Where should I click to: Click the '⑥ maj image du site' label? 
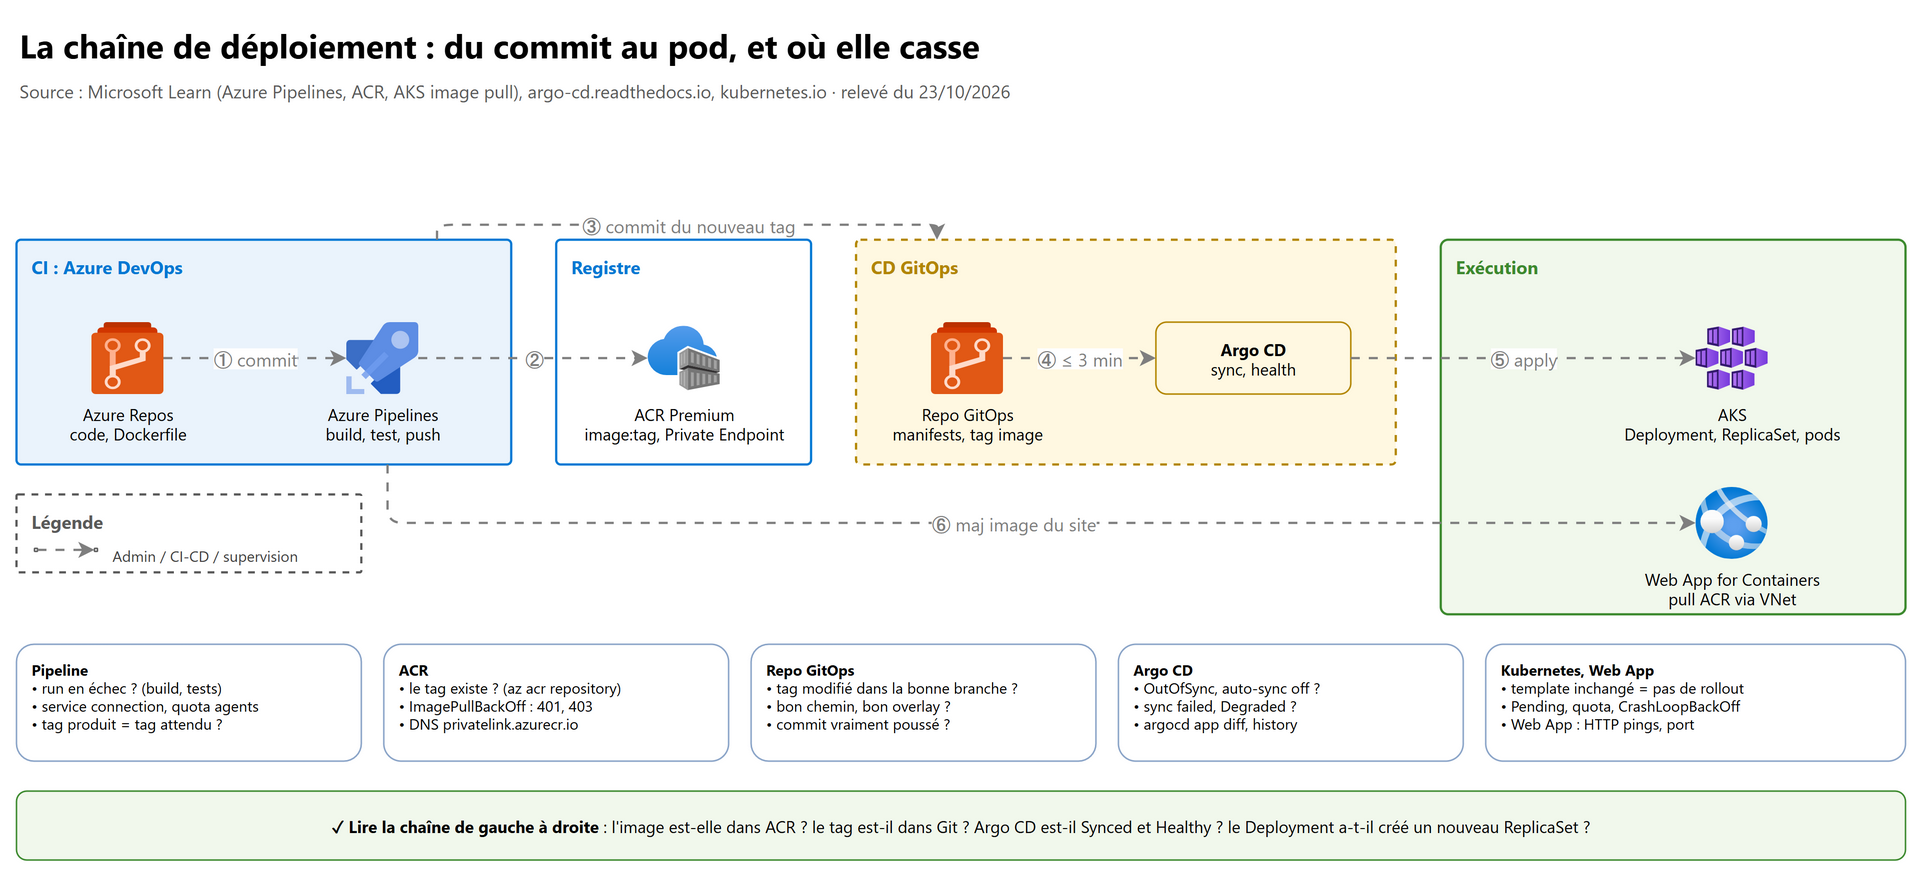[1014, 525]
